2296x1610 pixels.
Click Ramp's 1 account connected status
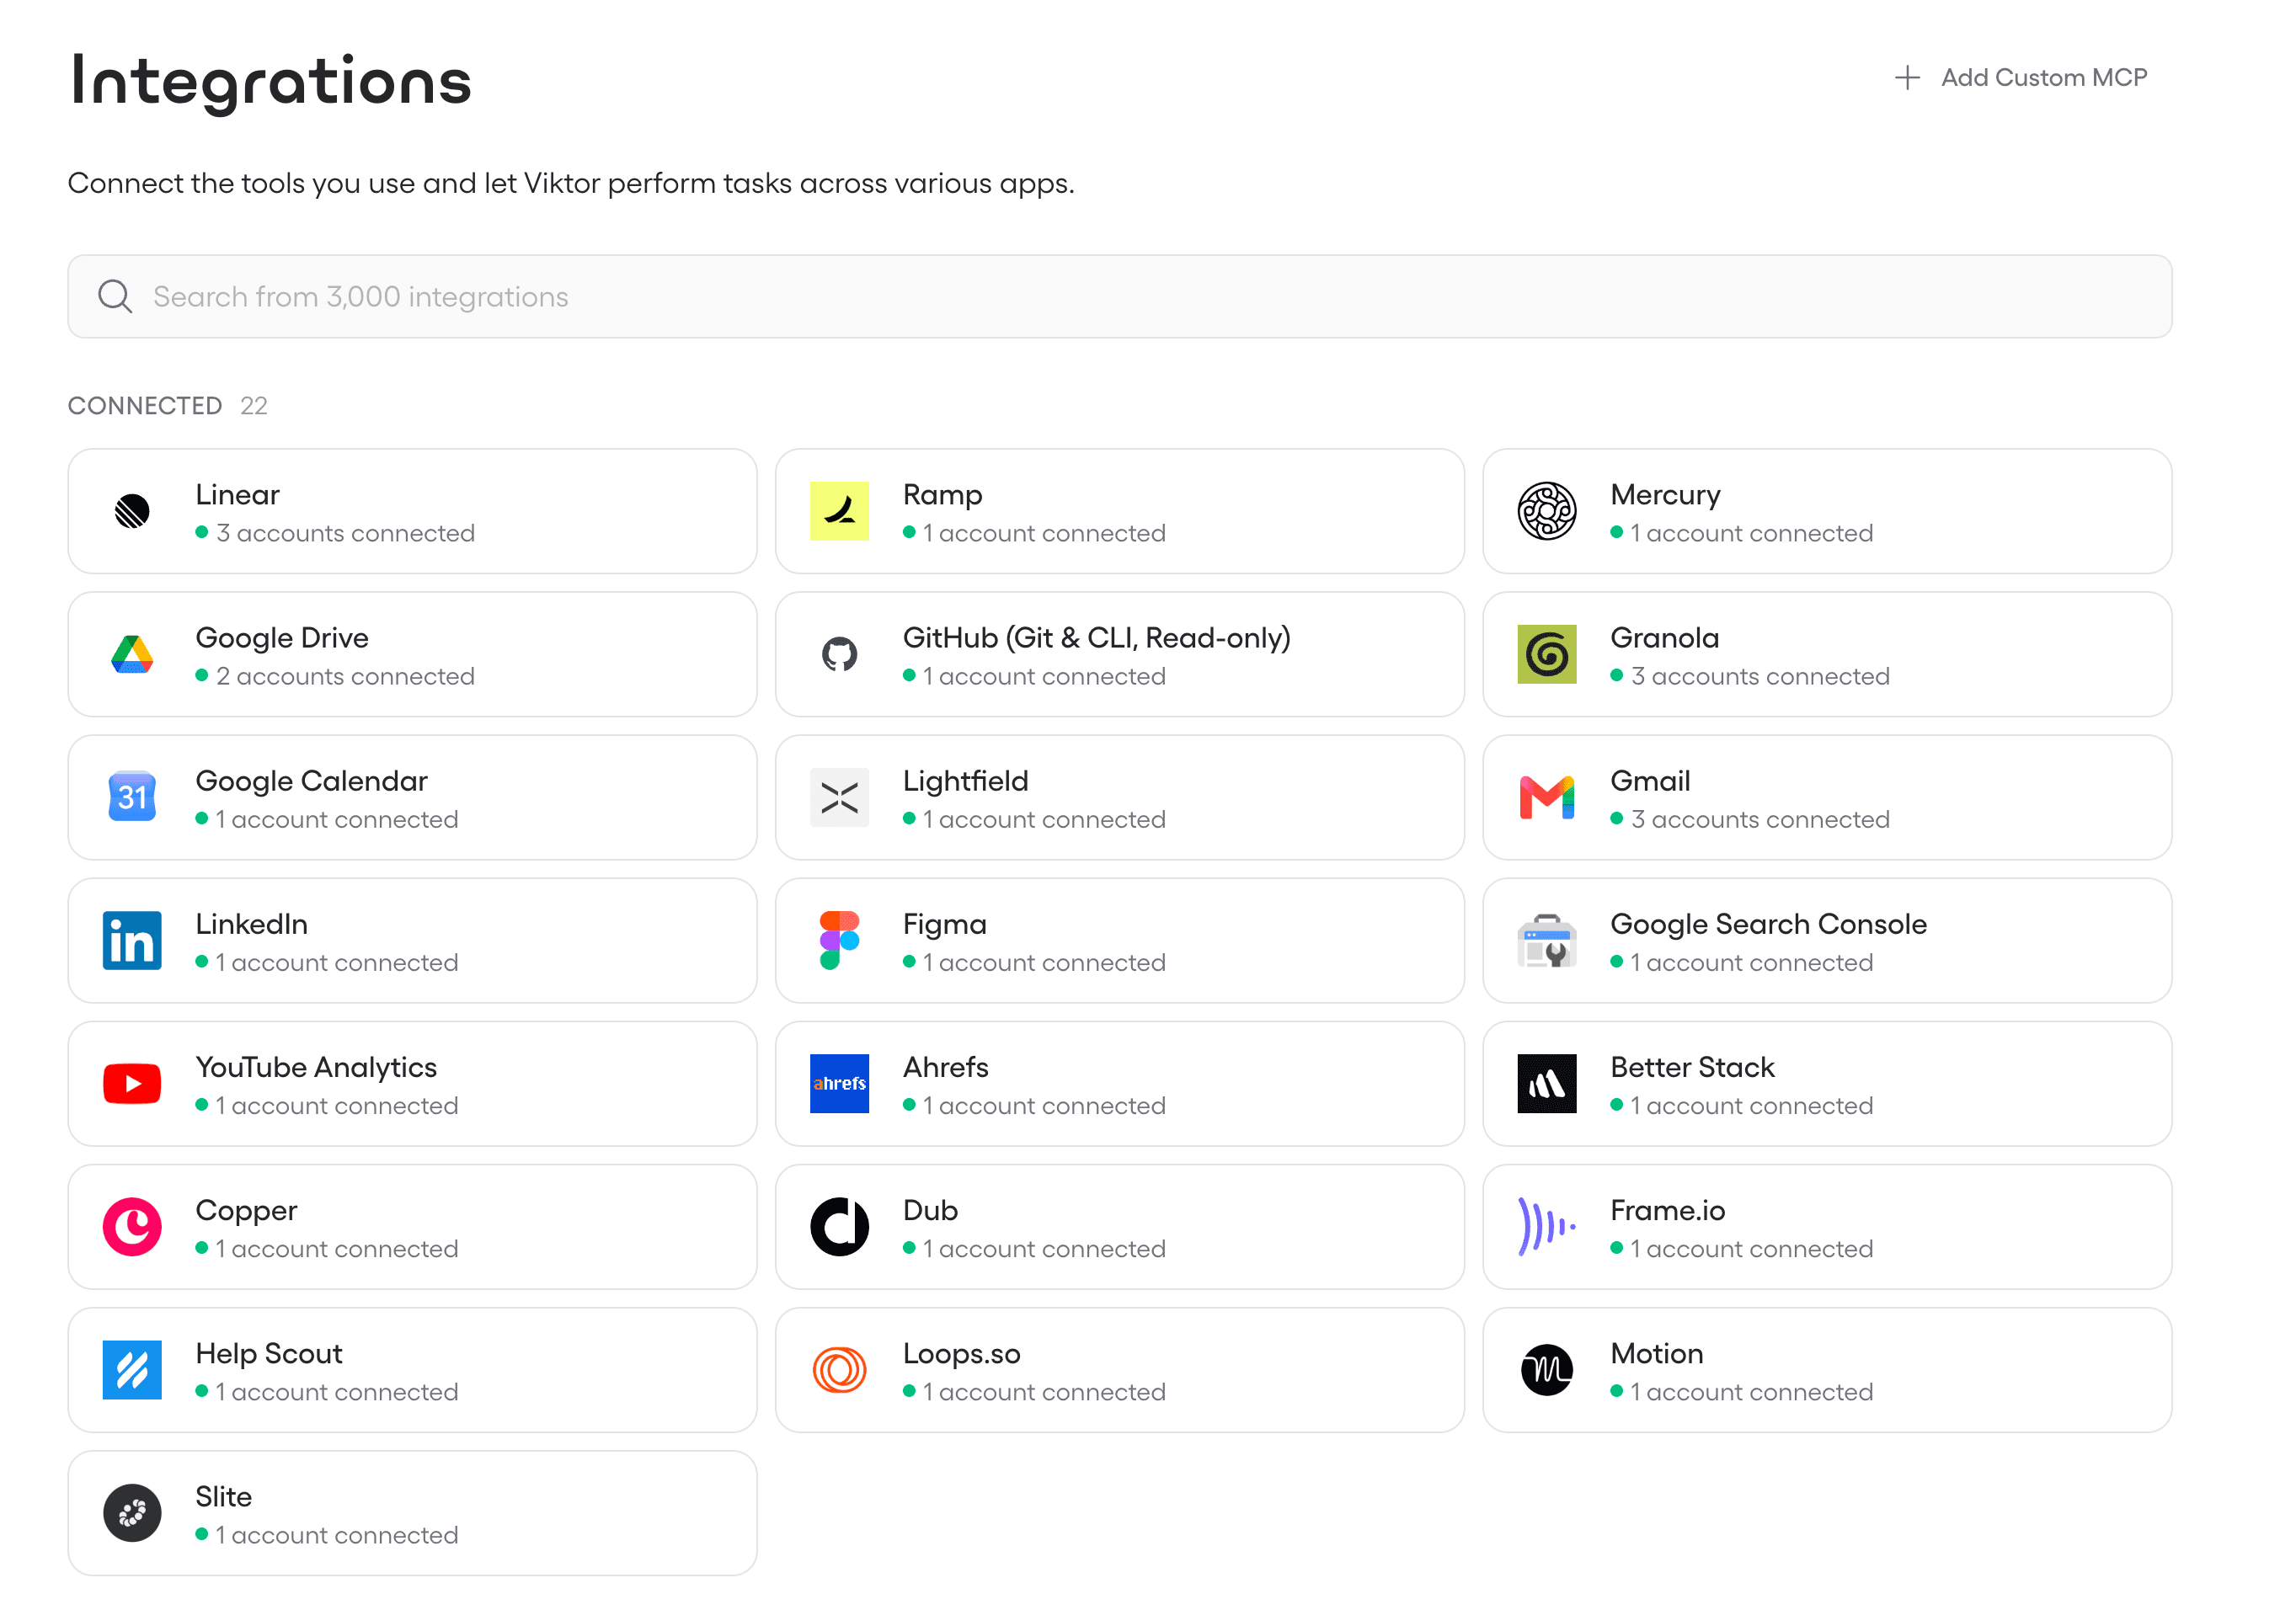click(1034, 532)
